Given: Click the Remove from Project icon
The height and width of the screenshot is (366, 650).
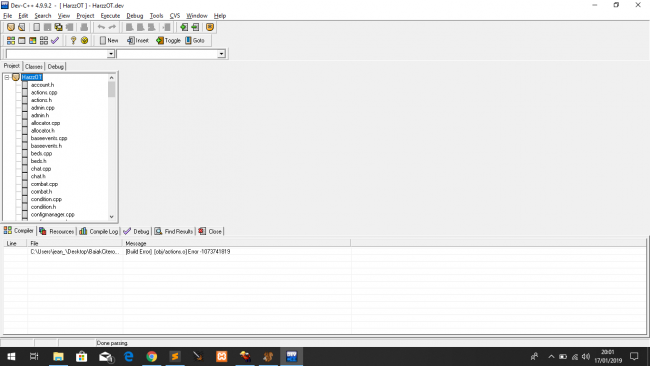Looking at the screenshot, I should 195,27.
